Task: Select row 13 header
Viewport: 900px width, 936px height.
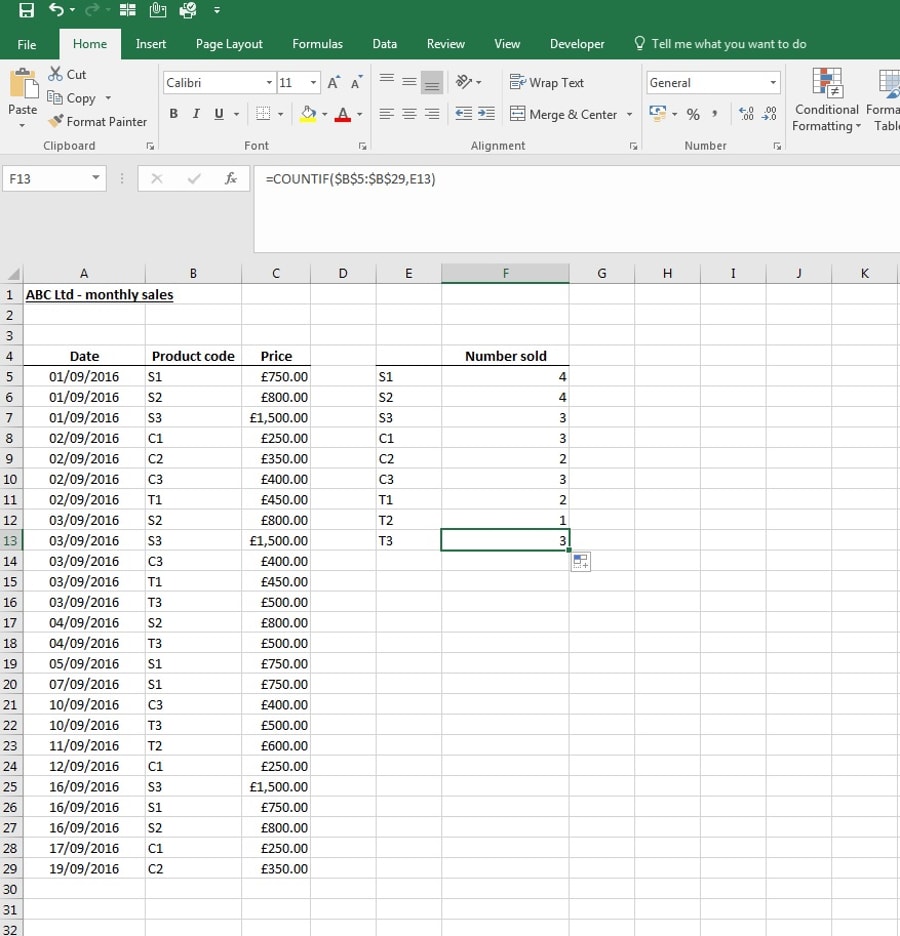Action: (x=11, y=540)
